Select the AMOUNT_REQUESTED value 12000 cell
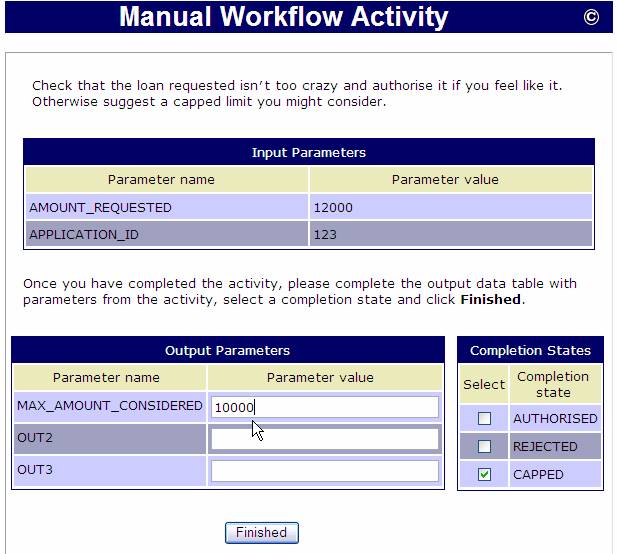 click(x=450, y=208)
